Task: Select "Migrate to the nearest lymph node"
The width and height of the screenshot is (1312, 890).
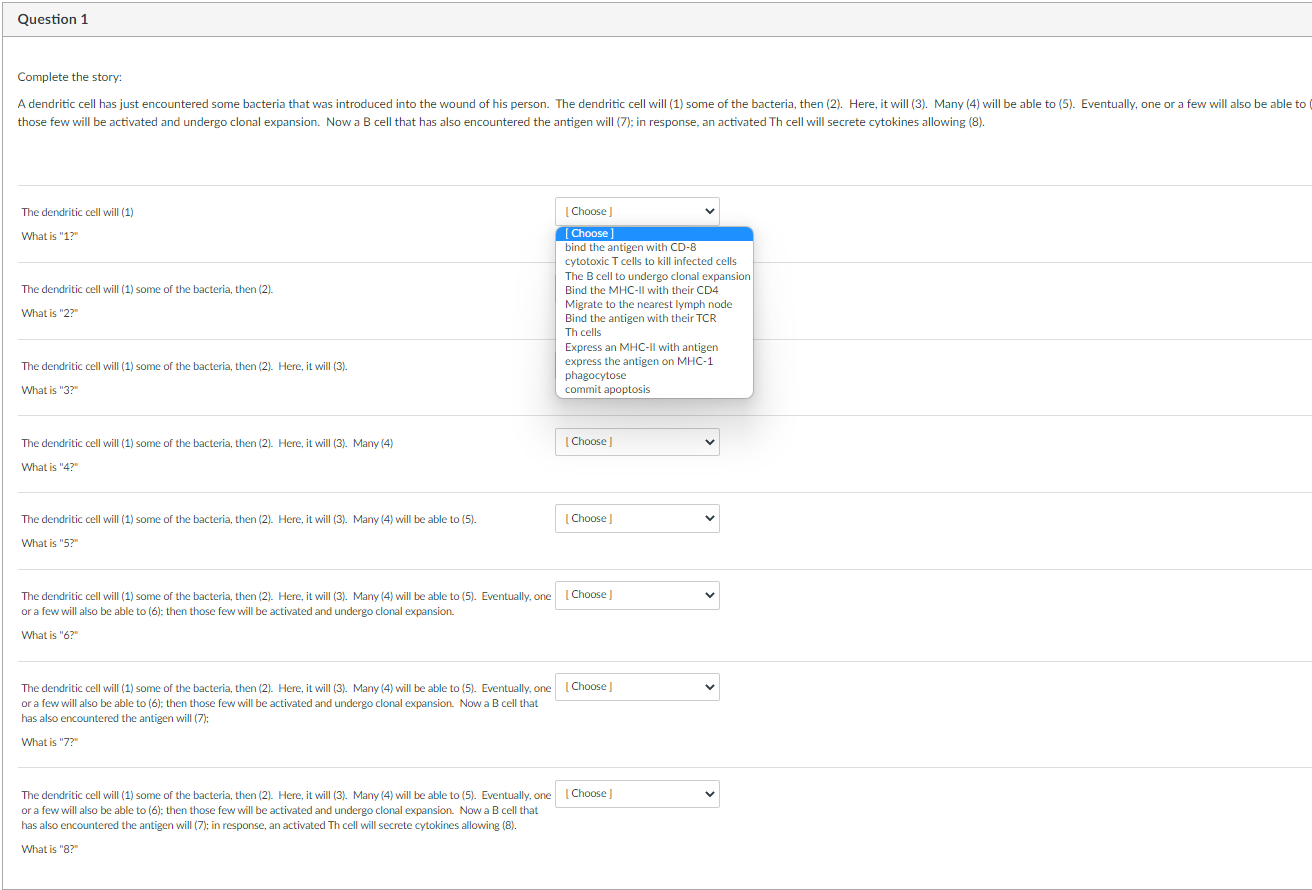Action: 654,304
